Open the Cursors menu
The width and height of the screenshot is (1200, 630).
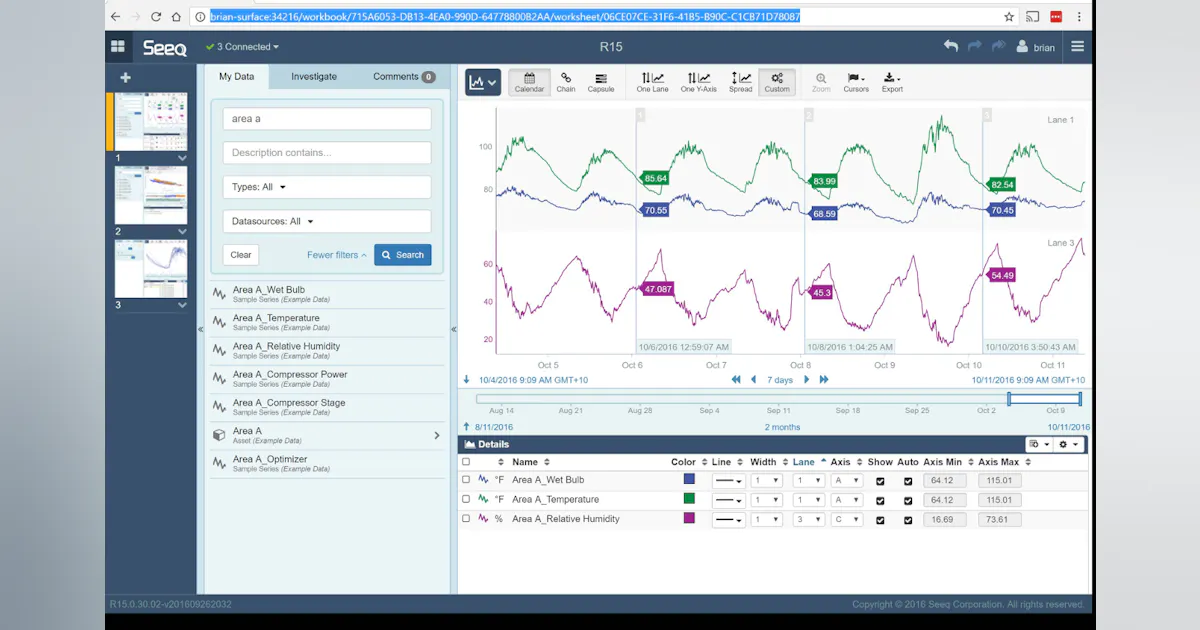[x=856, y=82]
